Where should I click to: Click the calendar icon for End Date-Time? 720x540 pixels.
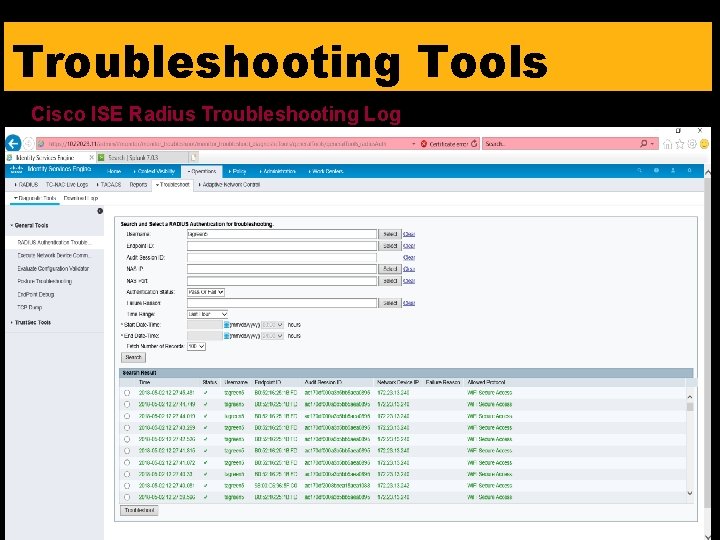(226, 336)
